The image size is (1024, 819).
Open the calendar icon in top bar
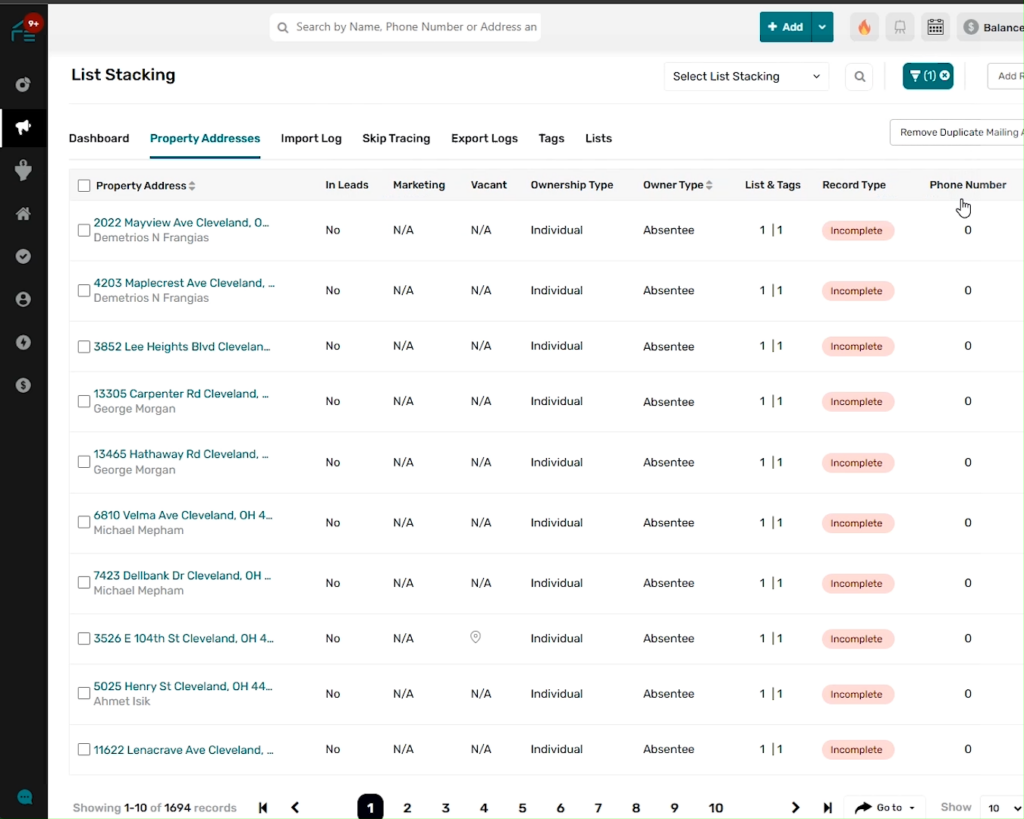[935, 27]
